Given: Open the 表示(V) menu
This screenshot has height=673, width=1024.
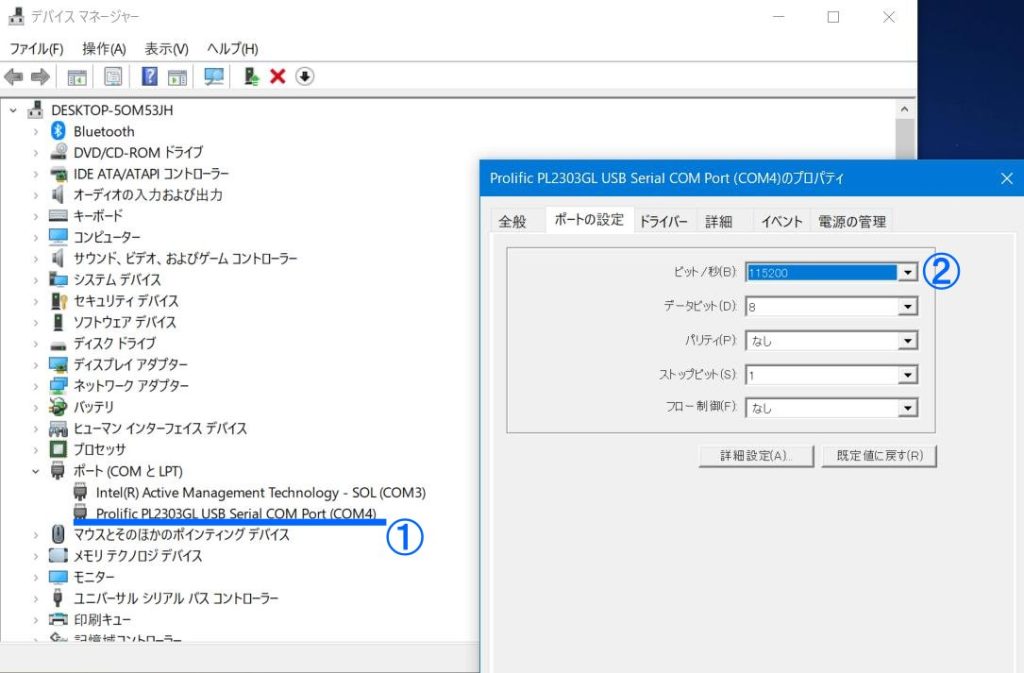Looking at the screenshot, I should click(167, 49).
